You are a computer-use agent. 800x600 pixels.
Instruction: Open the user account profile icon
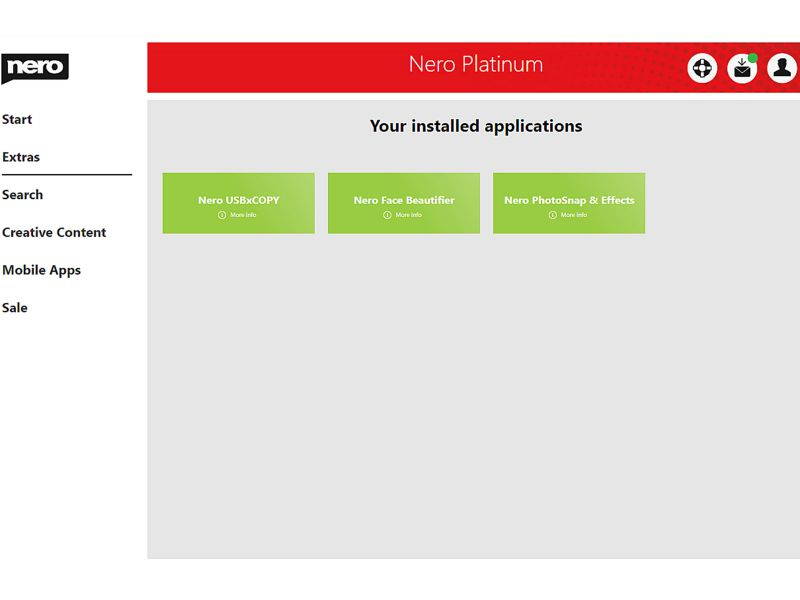coord(781,68)
